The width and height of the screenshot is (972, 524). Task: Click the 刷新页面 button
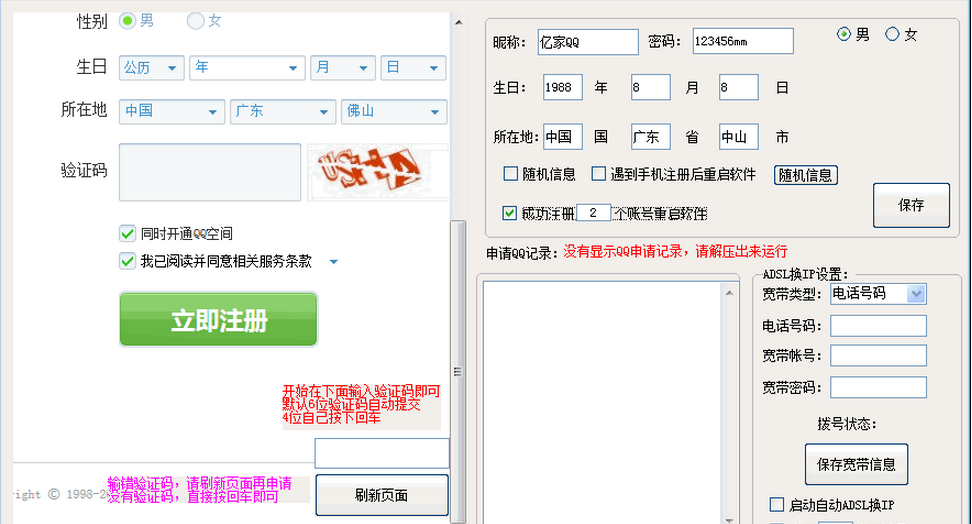click(382, 495)
